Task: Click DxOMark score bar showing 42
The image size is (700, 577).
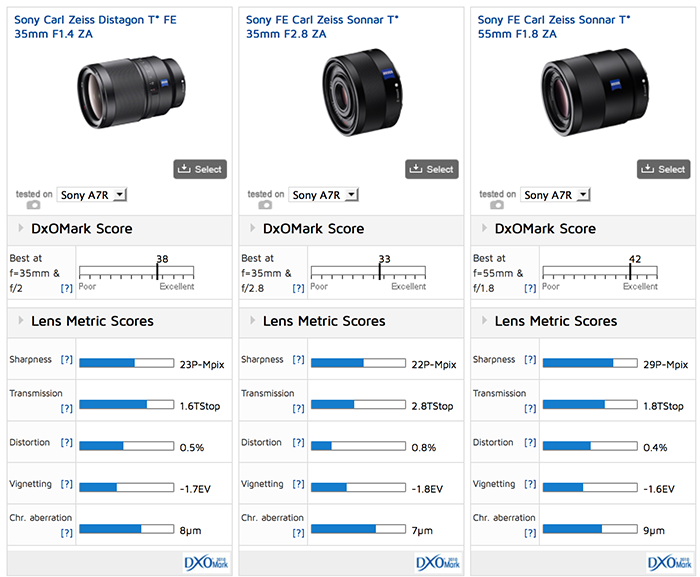Action: coord(600,272)
